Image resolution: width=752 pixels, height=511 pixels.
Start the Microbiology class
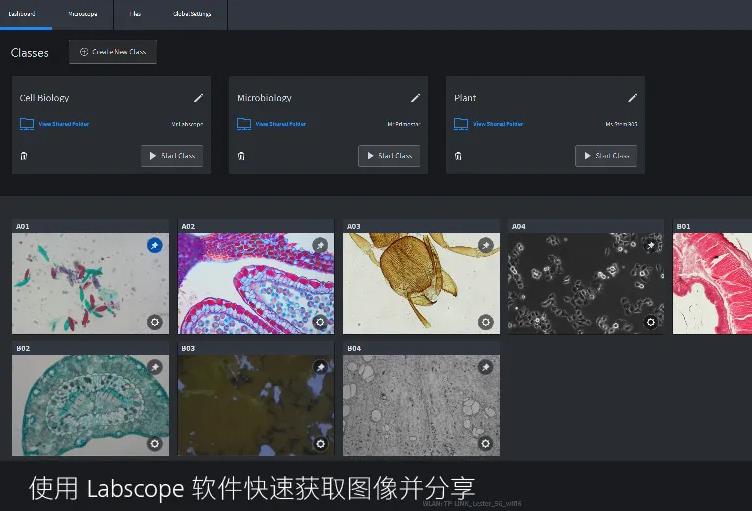tap(389, 156)
